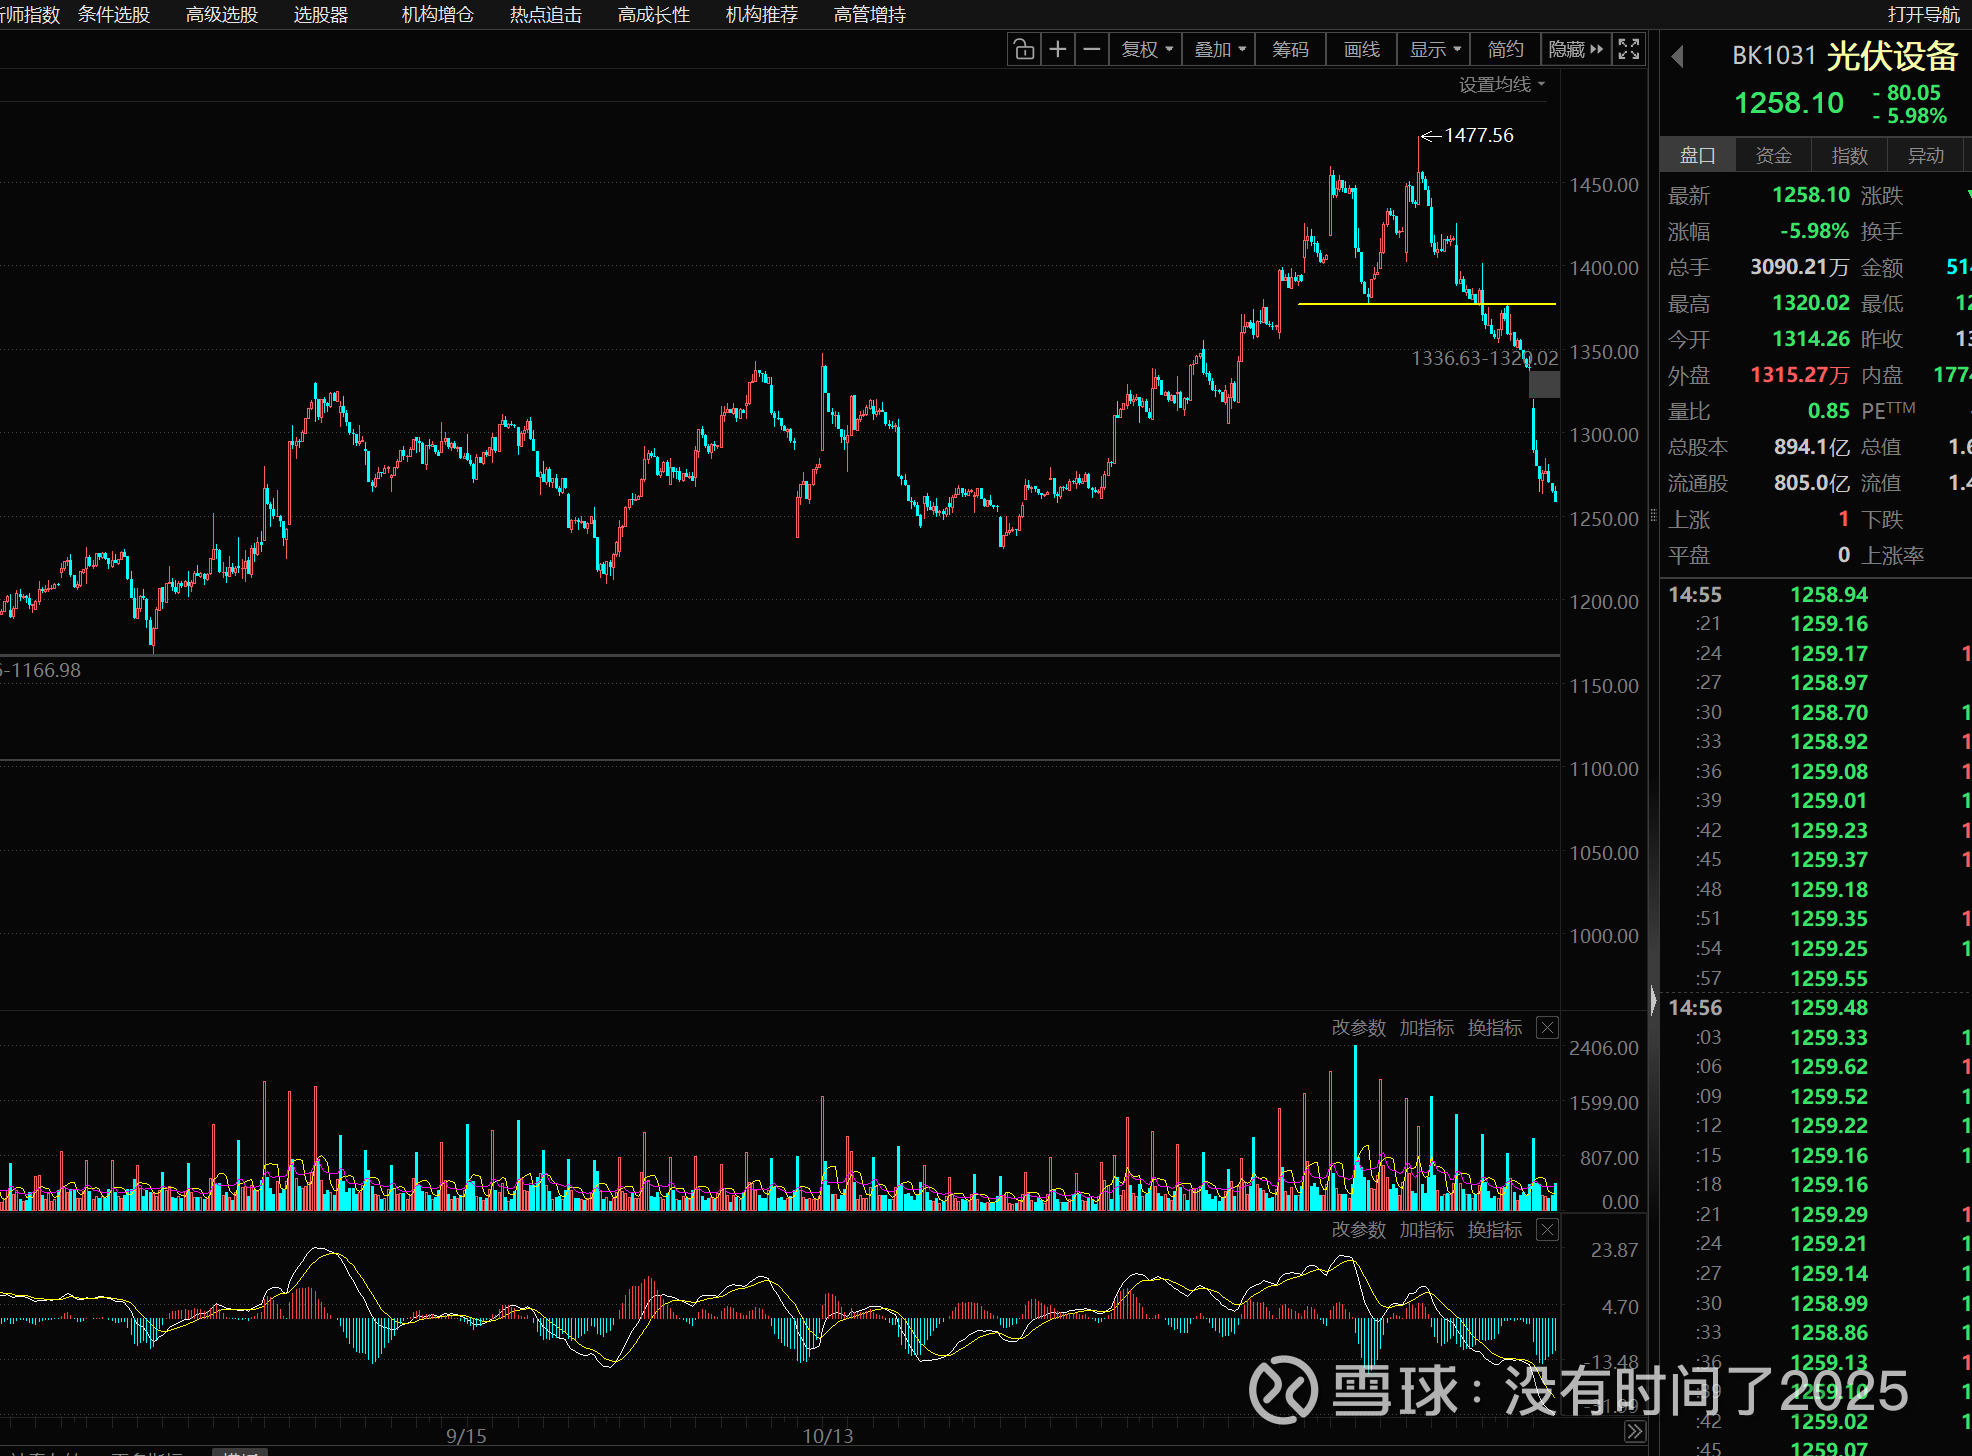Click back arrow beside BK1031

1678,57
